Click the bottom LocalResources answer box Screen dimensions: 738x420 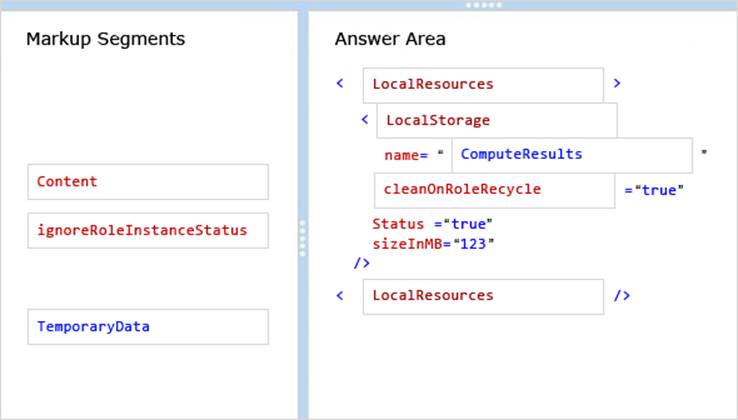(x=482, y=296)
